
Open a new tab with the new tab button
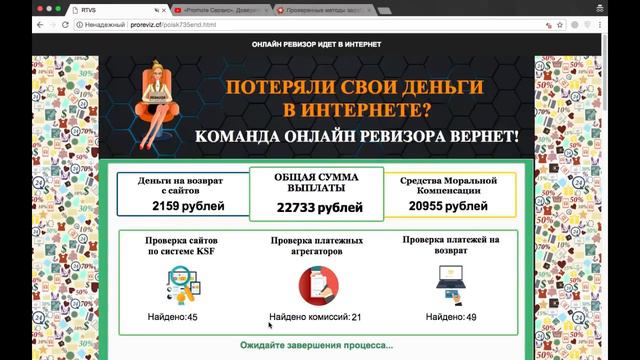[384, 11]
